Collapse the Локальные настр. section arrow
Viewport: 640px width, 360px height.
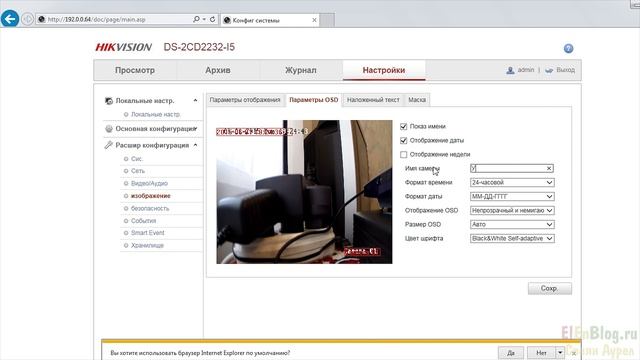click(196, 100)
